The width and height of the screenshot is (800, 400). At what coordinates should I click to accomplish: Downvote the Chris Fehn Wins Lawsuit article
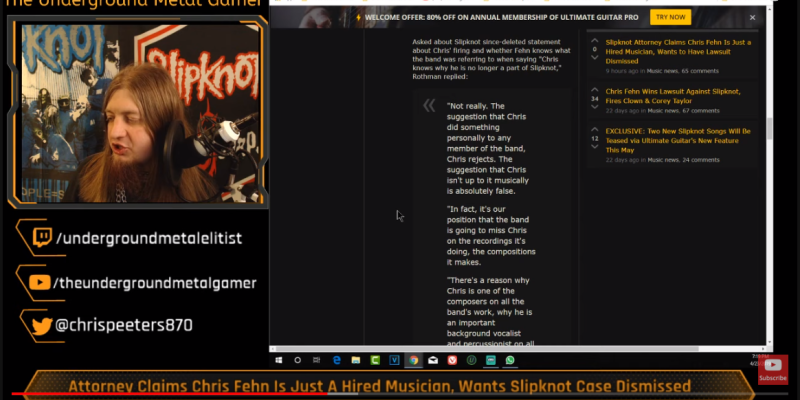pyautogui.click(x=594, y=107)
